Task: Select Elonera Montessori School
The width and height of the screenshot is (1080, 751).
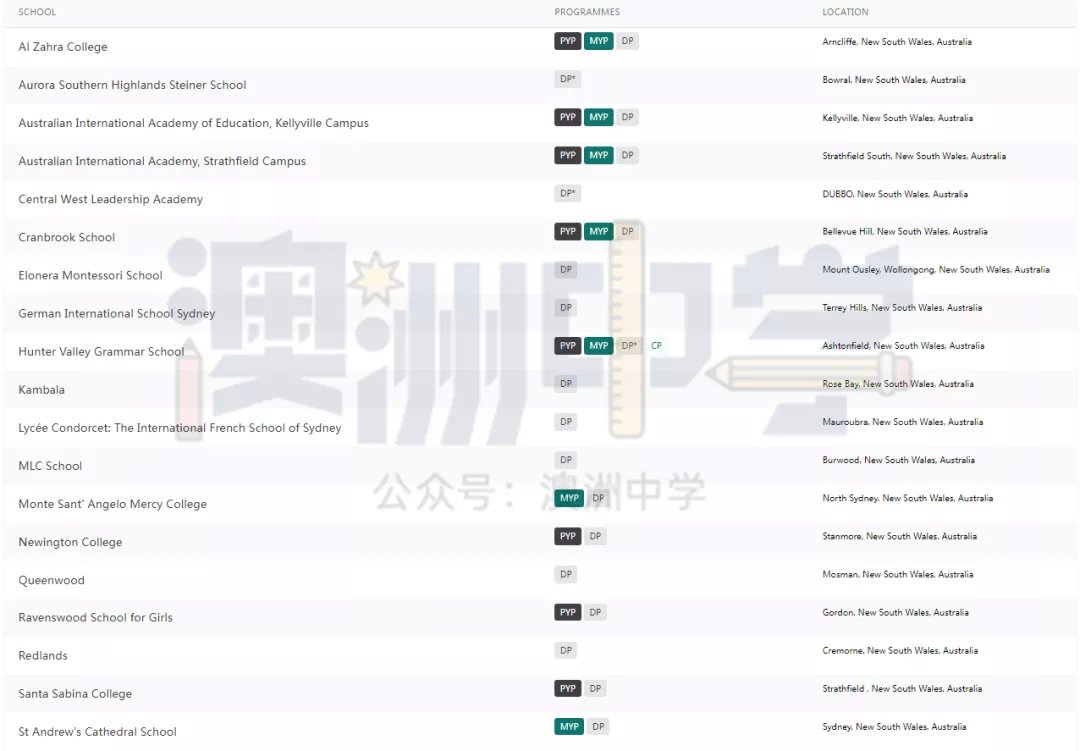Action: pos(90,275)
